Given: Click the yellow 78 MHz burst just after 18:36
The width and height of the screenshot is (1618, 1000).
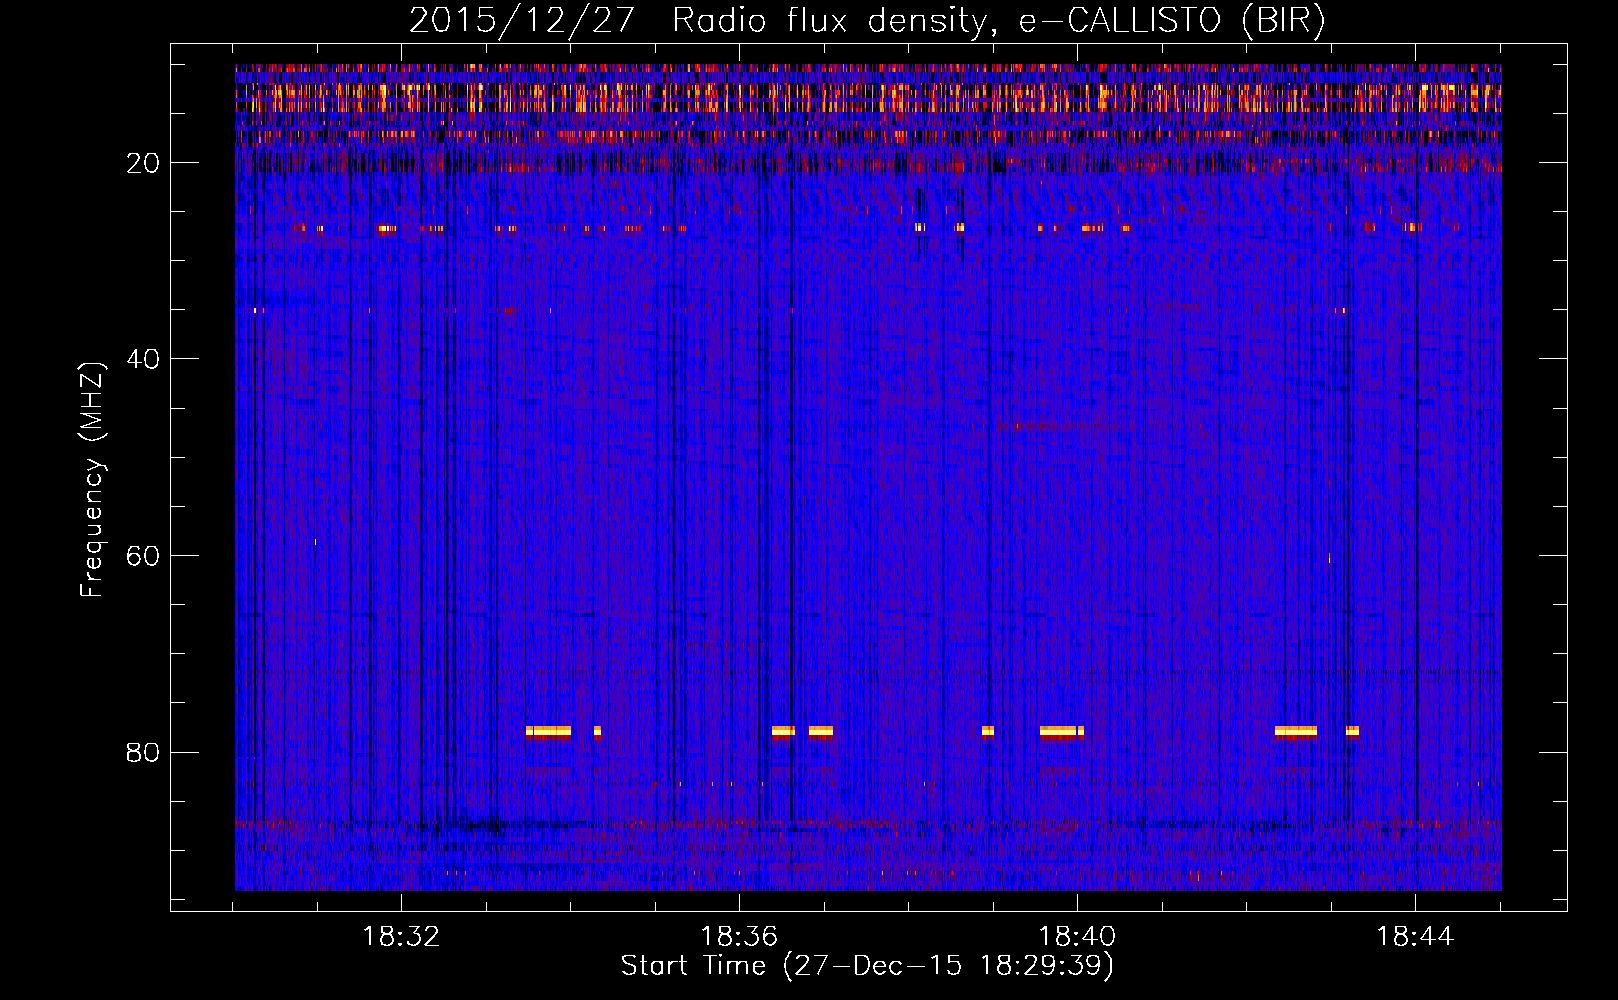Looking at the screenshot, I should point(783,731).
